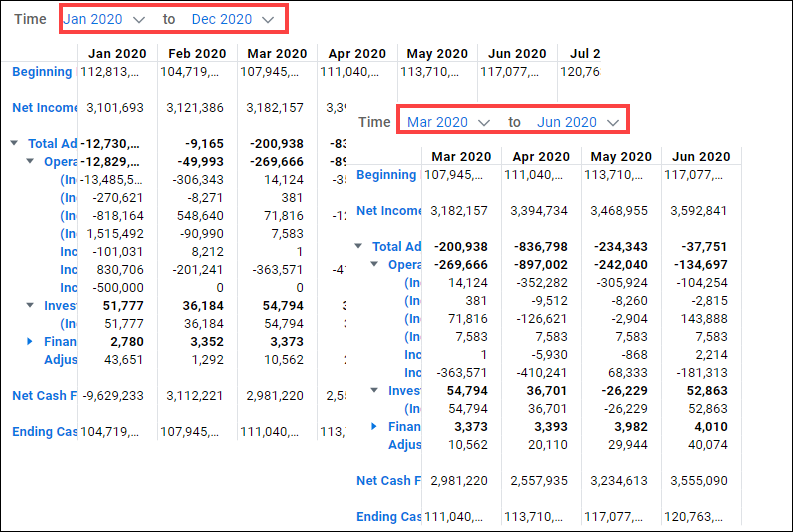This screenshot has height=532, width=793.
Task: Click Net Cash value -9,629,233
Action: 112,395
